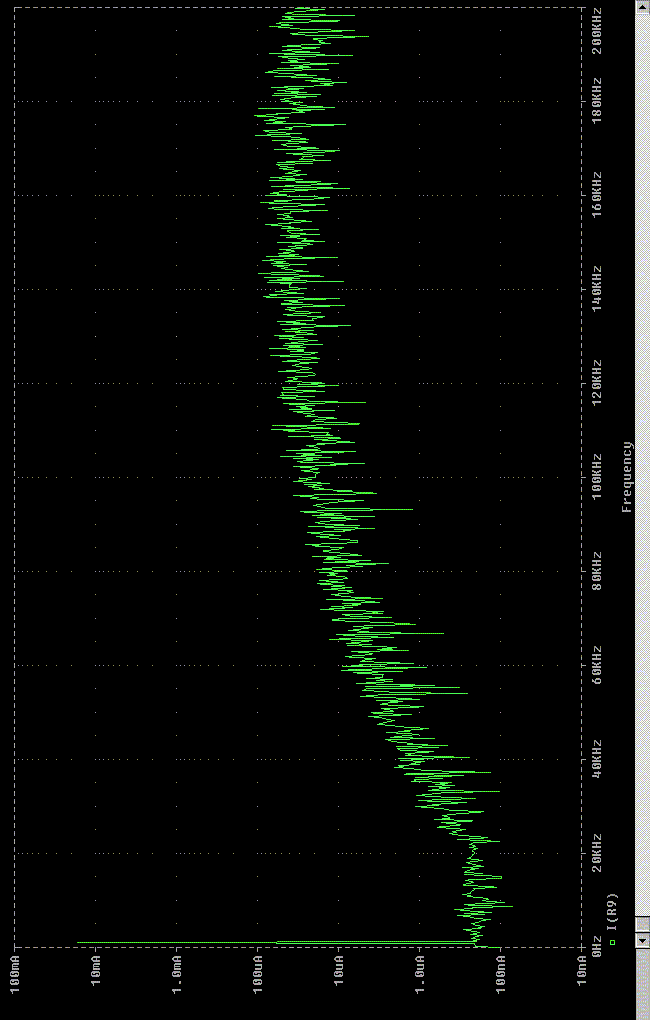The image size is (650, 1020).
Task: Click the 120KHz frequency axis label
Action: (x=597, y=382)
